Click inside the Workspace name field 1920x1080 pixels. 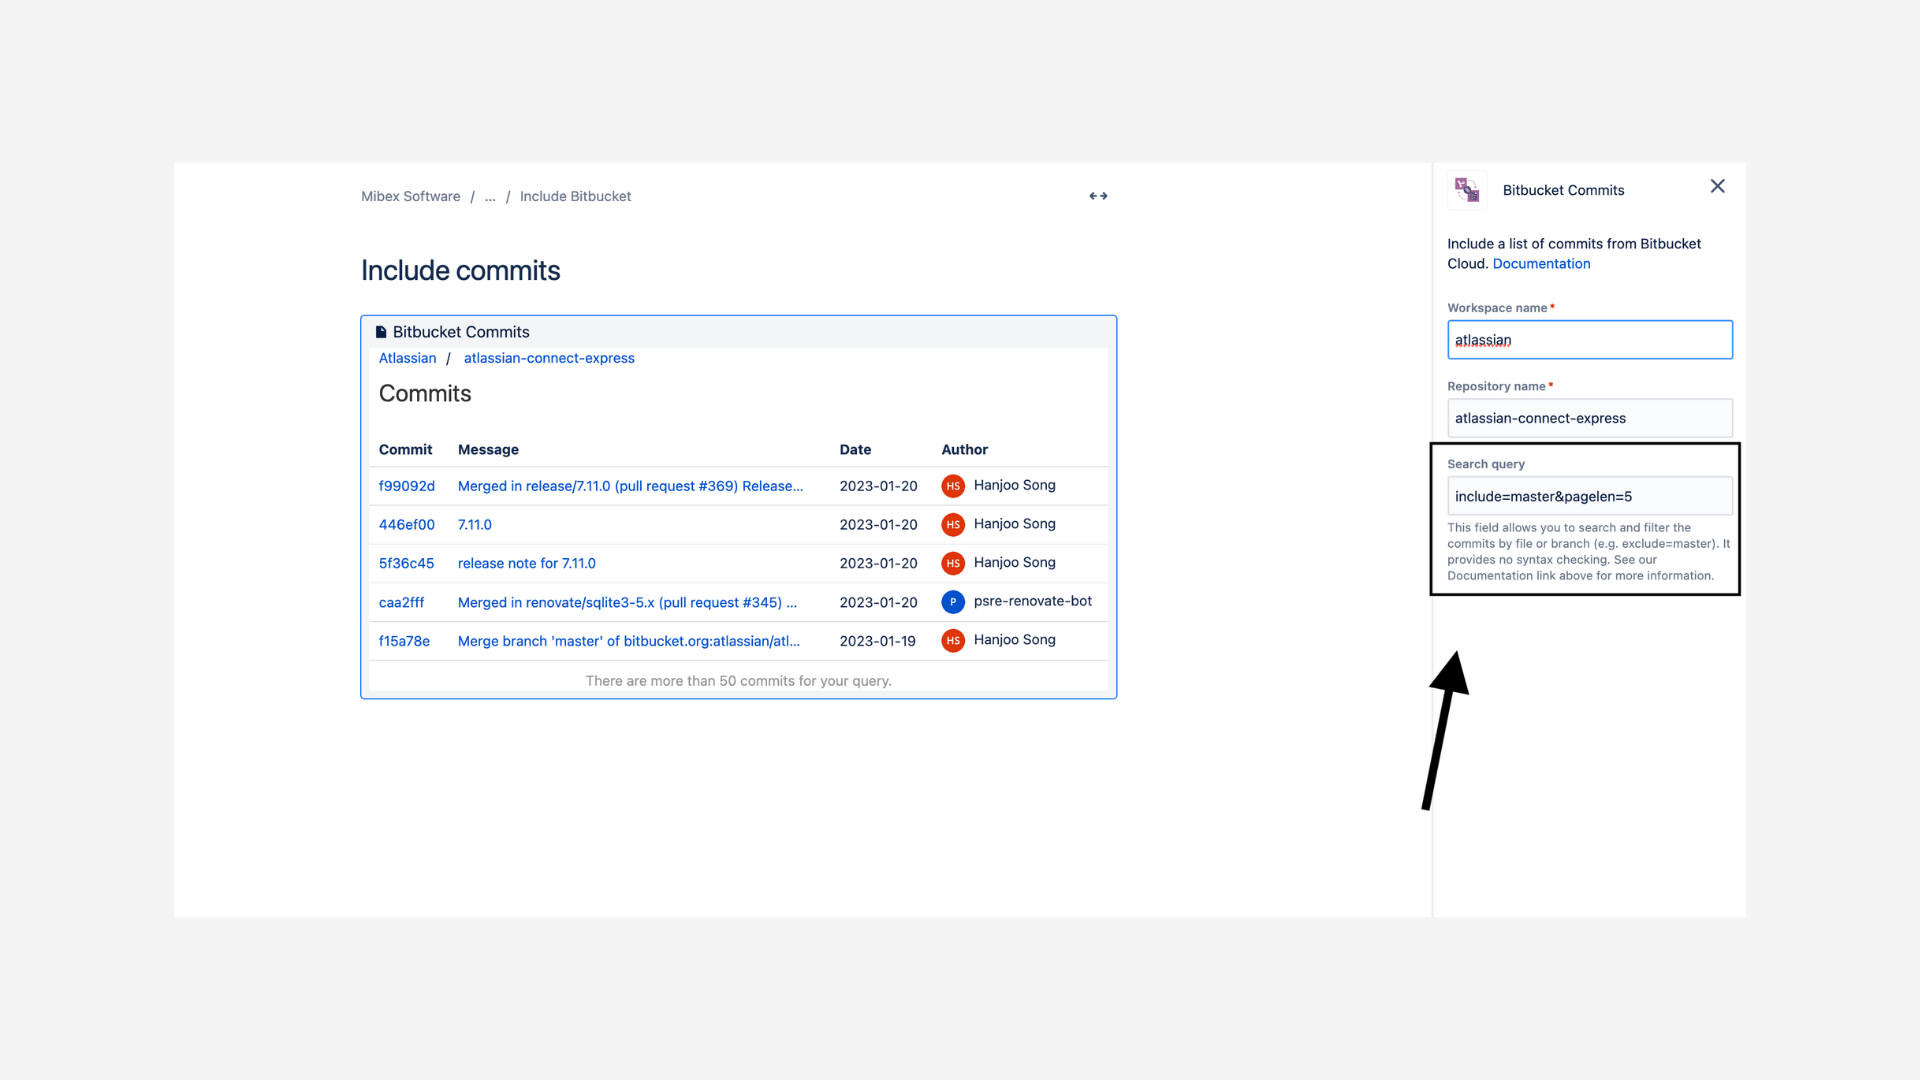click(x=1589, y=340)
